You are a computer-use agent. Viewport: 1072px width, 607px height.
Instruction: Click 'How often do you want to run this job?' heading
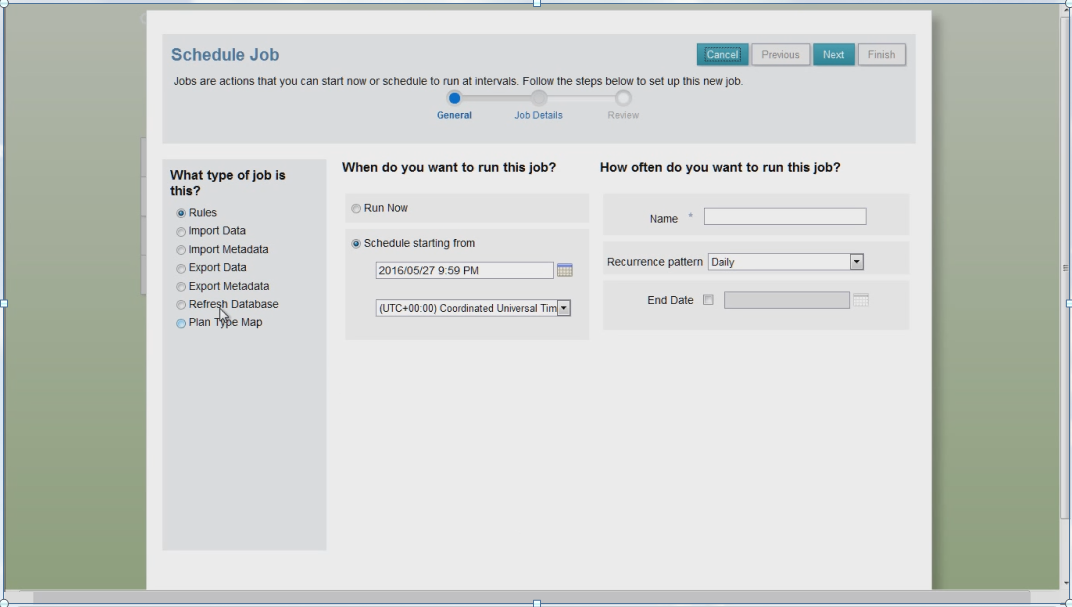coord(720,167)
